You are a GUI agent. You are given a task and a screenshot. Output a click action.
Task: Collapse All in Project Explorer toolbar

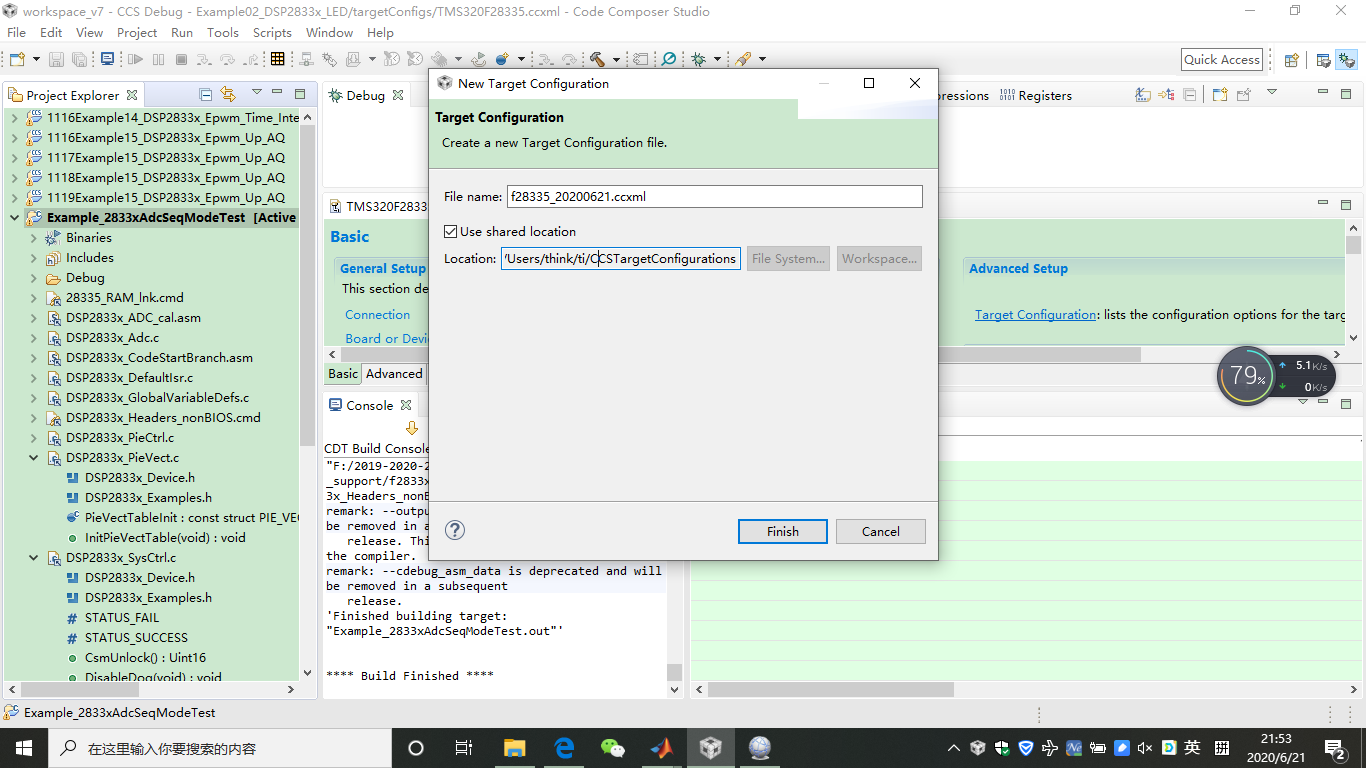click(x=205, y=95)
